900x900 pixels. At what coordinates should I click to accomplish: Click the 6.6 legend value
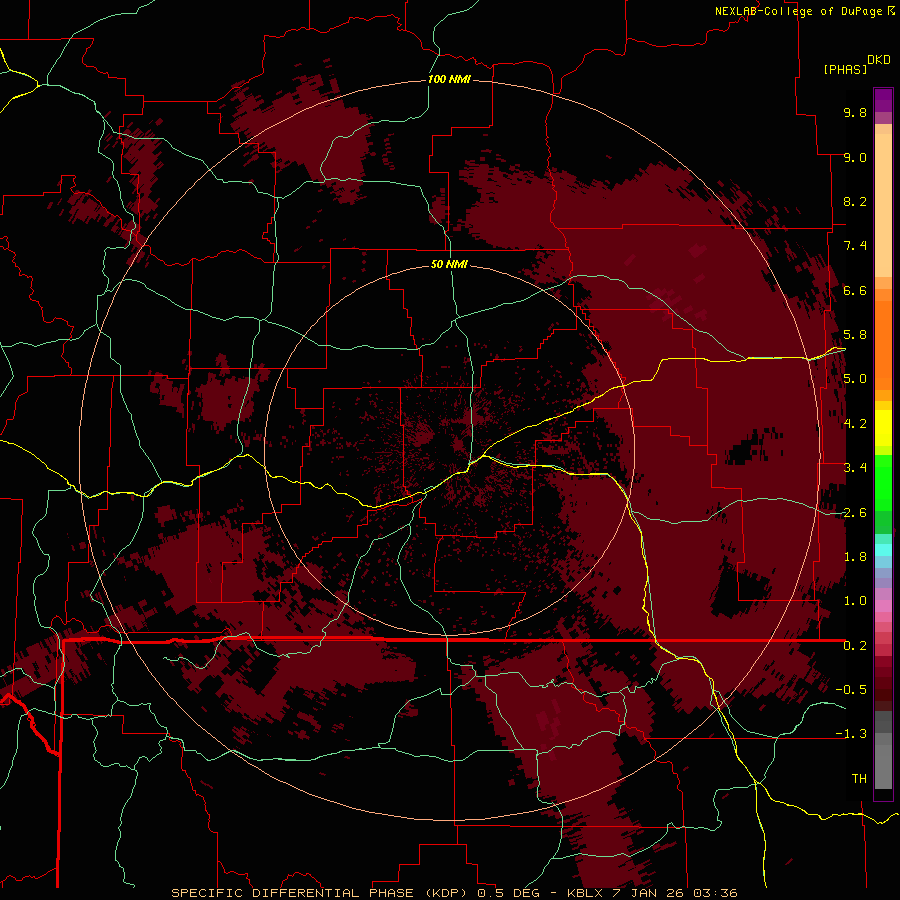[x=855, y=290]
